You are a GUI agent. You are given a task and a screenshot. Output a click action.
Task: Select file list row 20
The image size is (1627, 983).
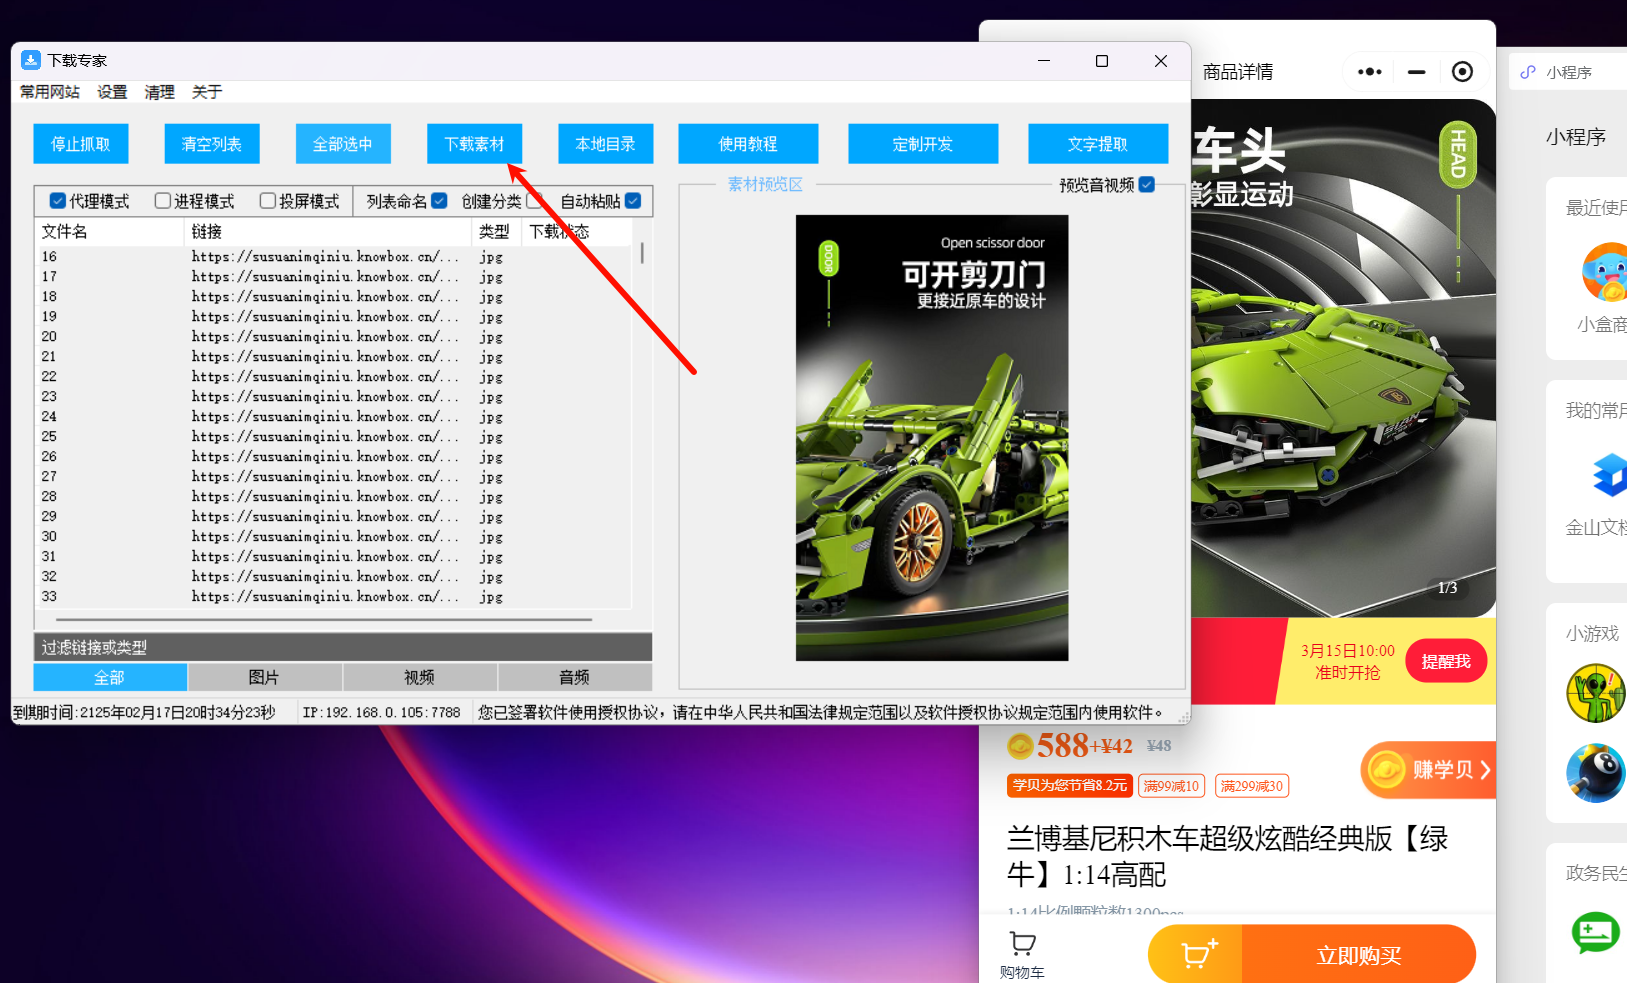tap(335, 337)
